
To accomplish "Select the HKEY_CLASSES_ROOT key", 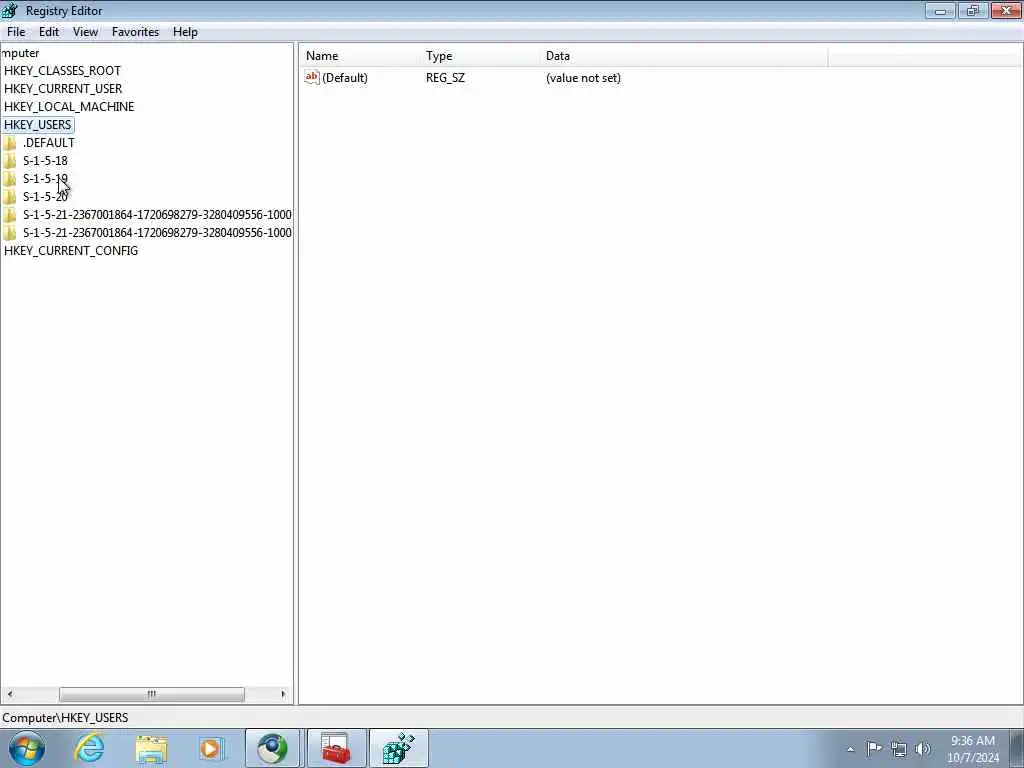I will (x=62, y=71).
